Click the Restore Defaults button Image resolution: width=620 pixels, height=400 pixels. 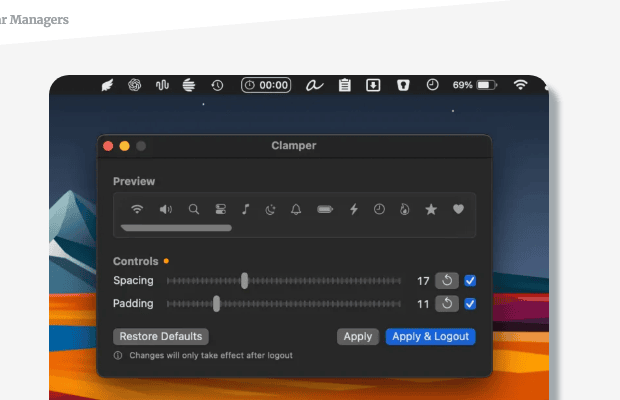[x=161, y=336]
